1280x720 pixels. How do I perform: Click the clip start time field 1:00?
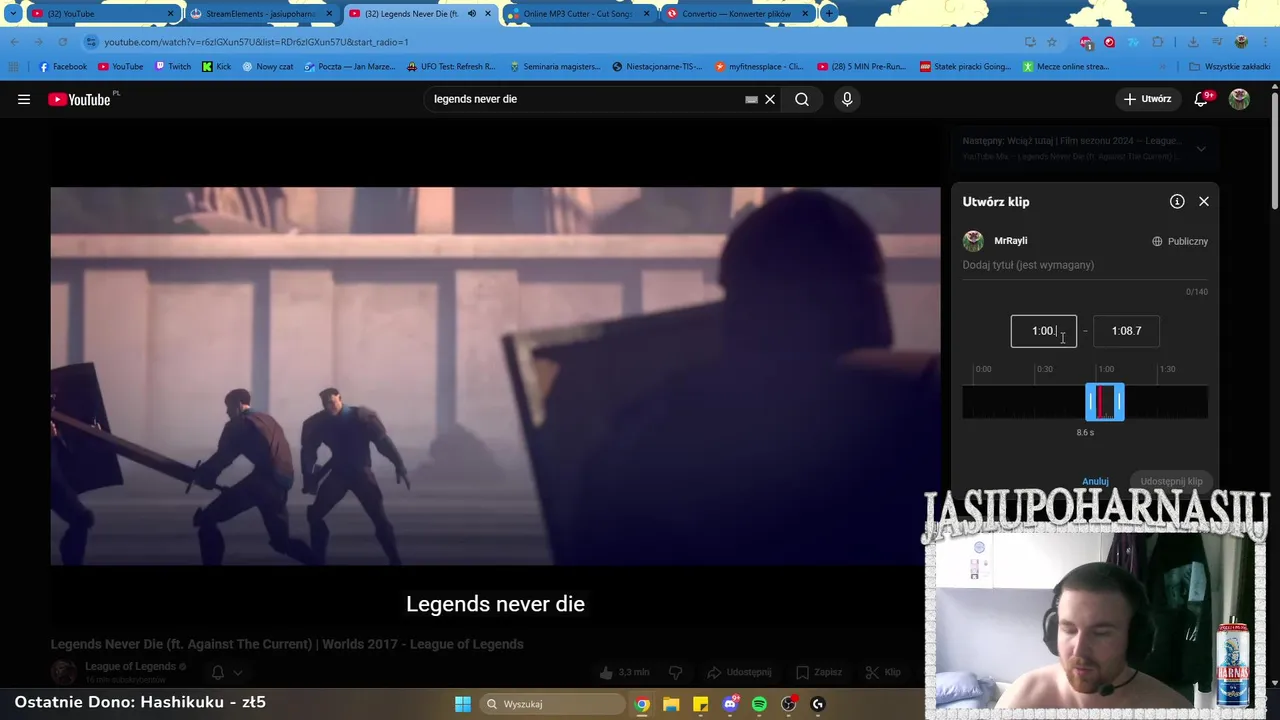(x=1043, y=331)
